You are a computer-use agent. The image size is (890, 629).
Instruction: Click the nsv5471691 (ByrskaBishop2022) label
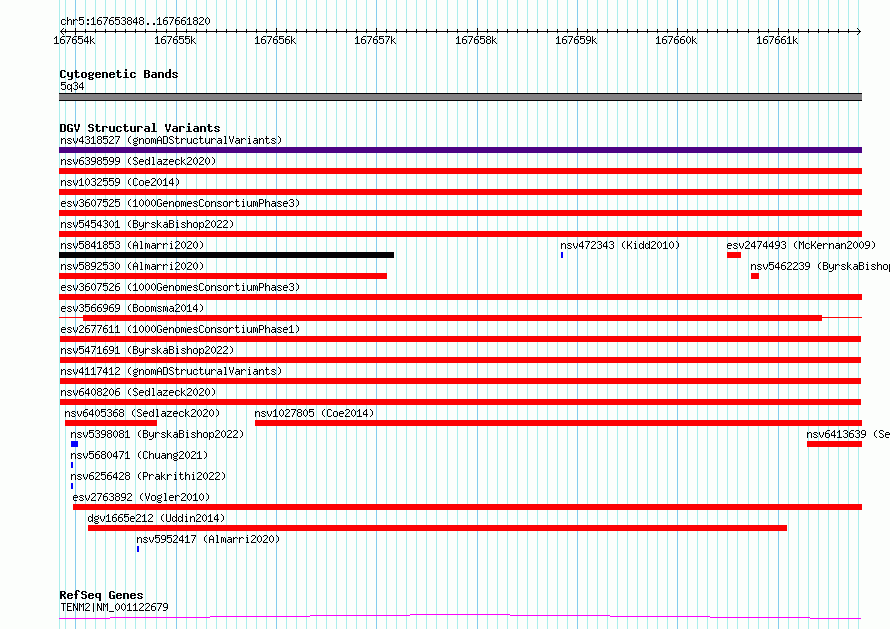147,350
